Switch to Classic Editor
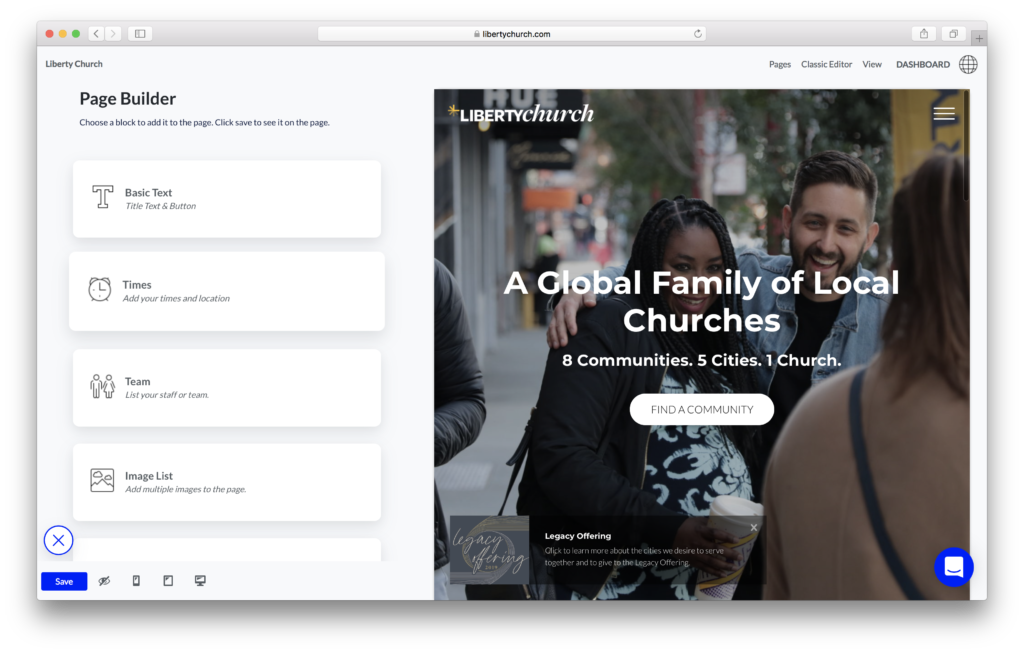 click(826, 64)
